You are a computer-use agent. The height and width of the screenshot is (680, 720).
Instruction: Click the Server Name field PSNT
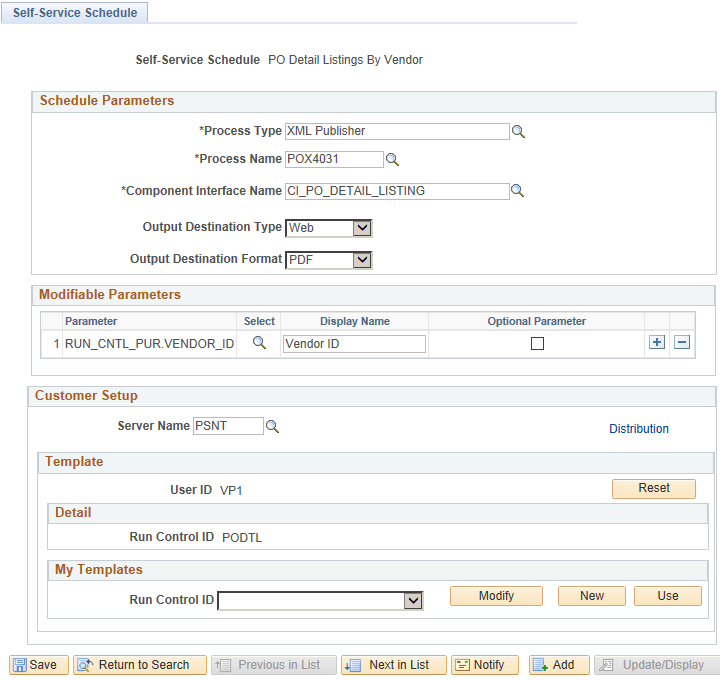228,426
